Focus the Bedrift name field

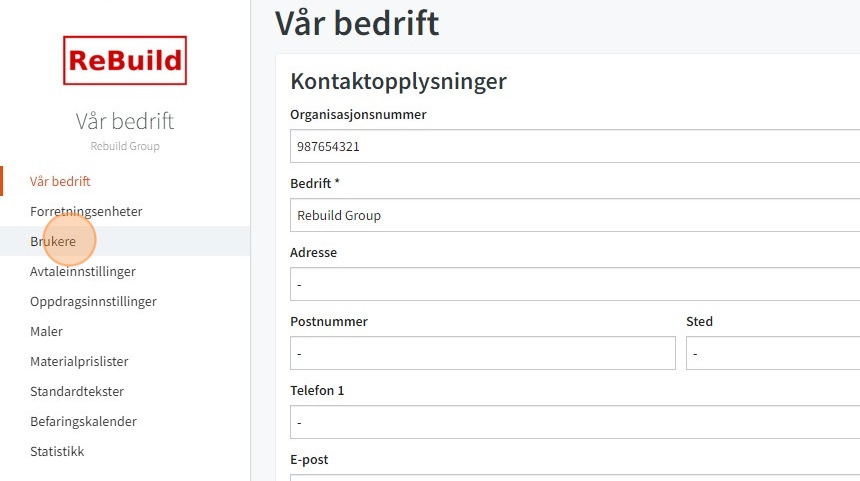pos(575,216)
